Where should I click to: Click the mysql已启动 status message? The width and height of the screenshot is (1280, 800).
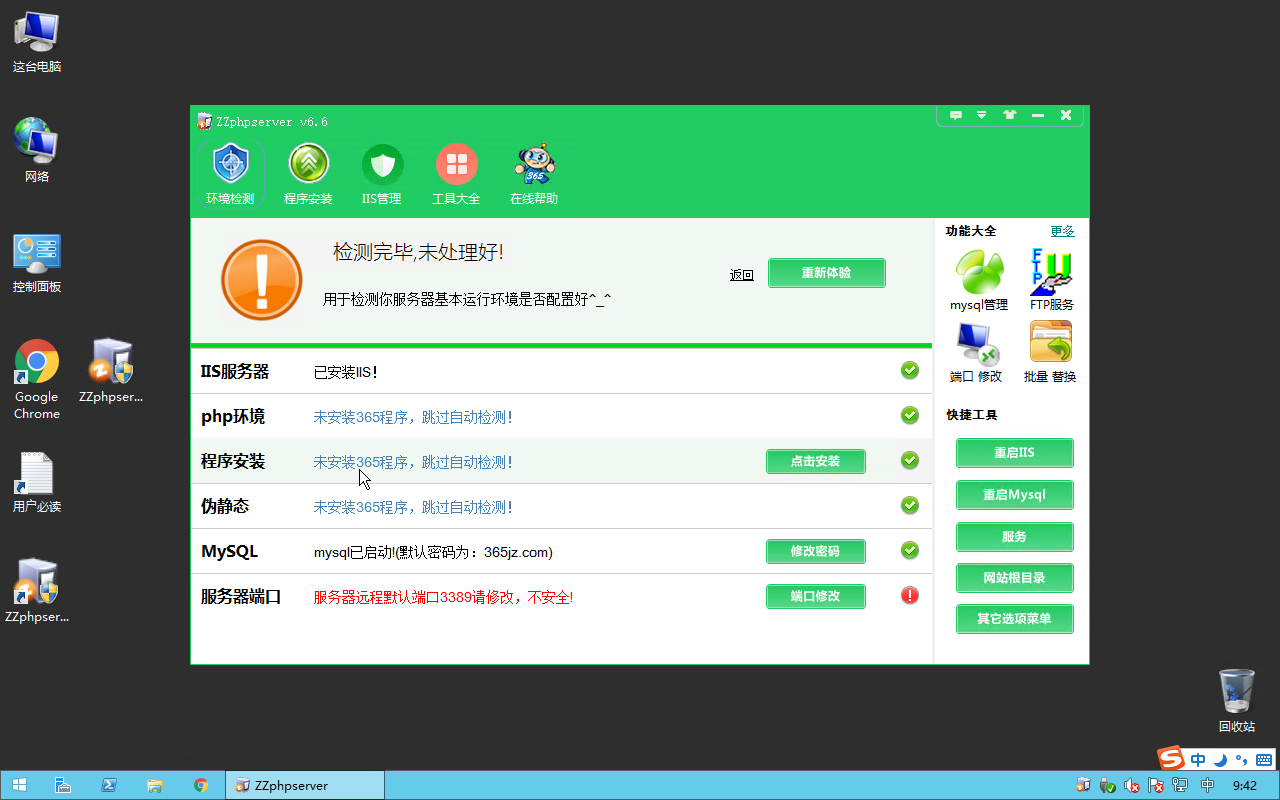coord(433,552)
